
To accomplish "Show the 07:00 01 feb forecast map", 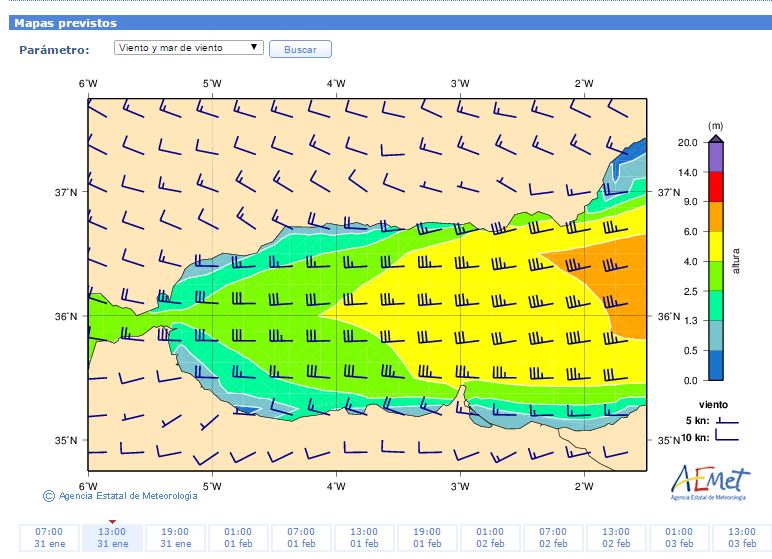I will pos(301,537).
